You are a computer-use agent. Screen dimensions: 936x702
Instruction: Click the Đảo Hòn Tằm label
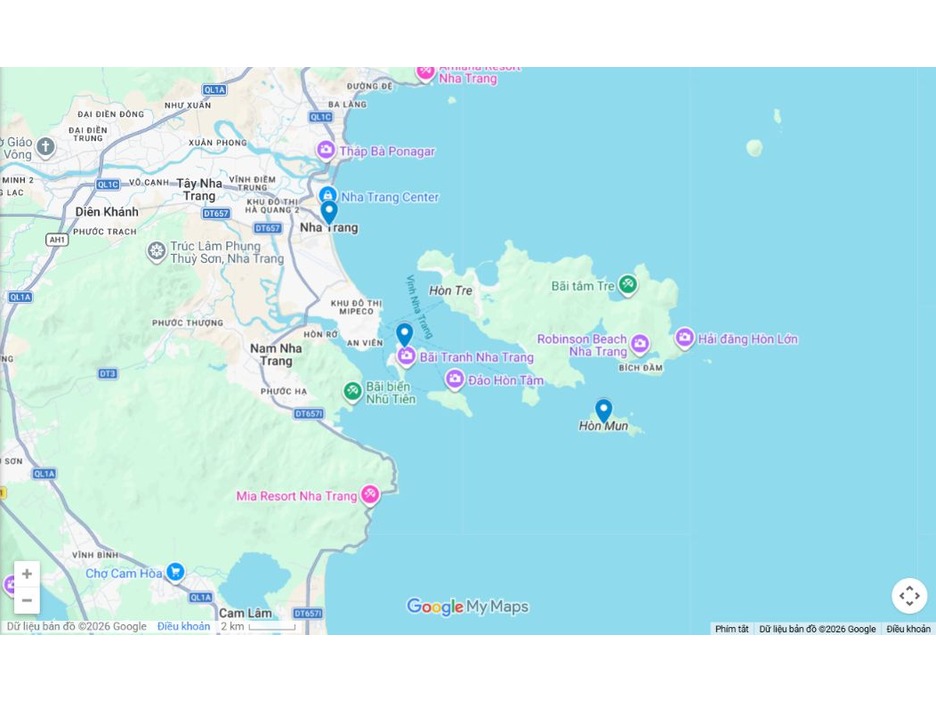506,380
